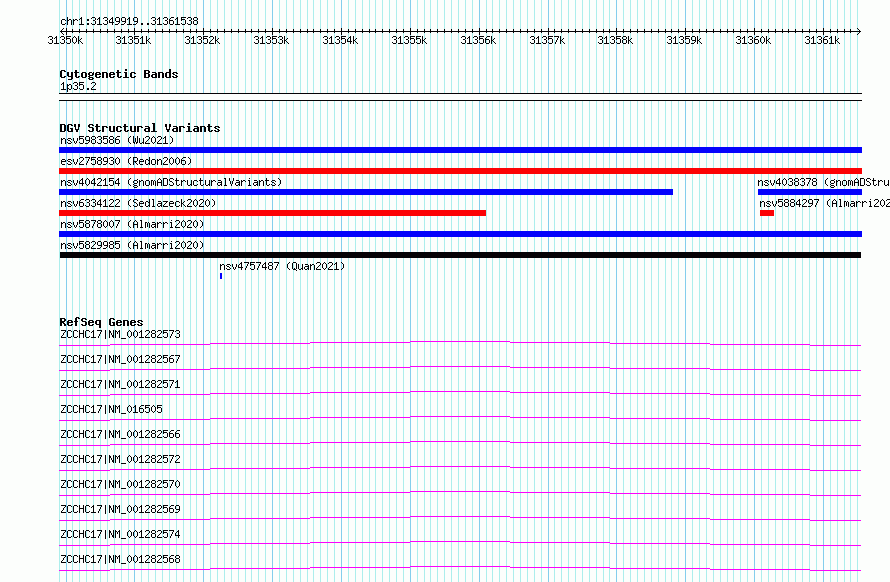This screenshot has width=890, height=582.
Task: Click the RefSeq Genes track title
Action: pyautogui.click(x=101, y=322)
